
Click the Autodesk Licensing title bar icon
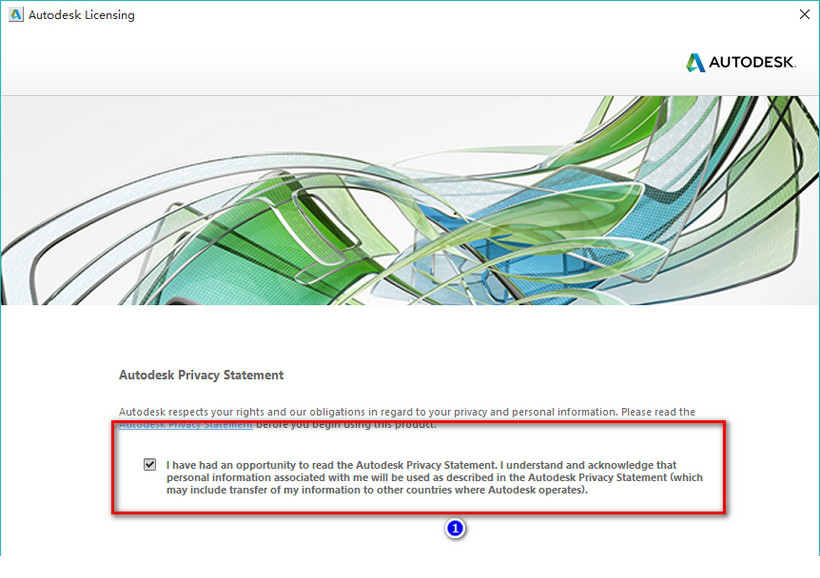[16, 15]
